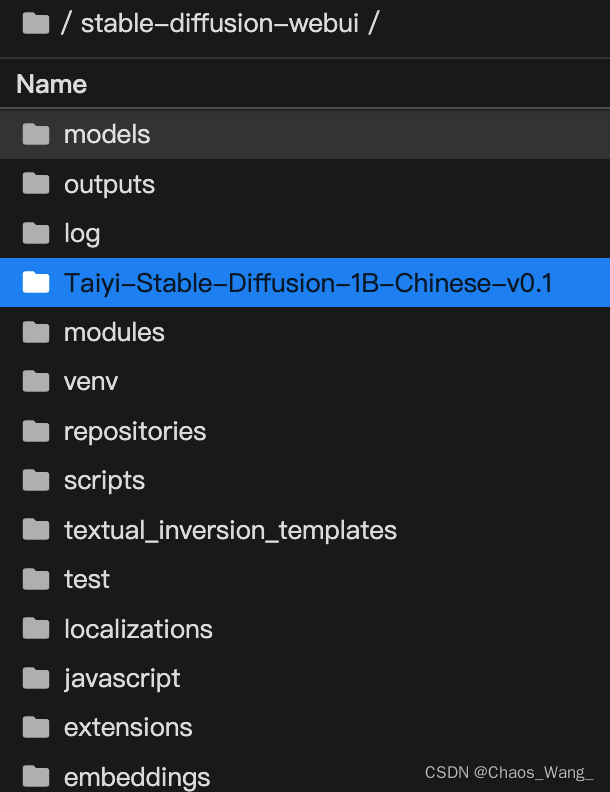
Task: Select the models folder name
Action: coord(107,134)
